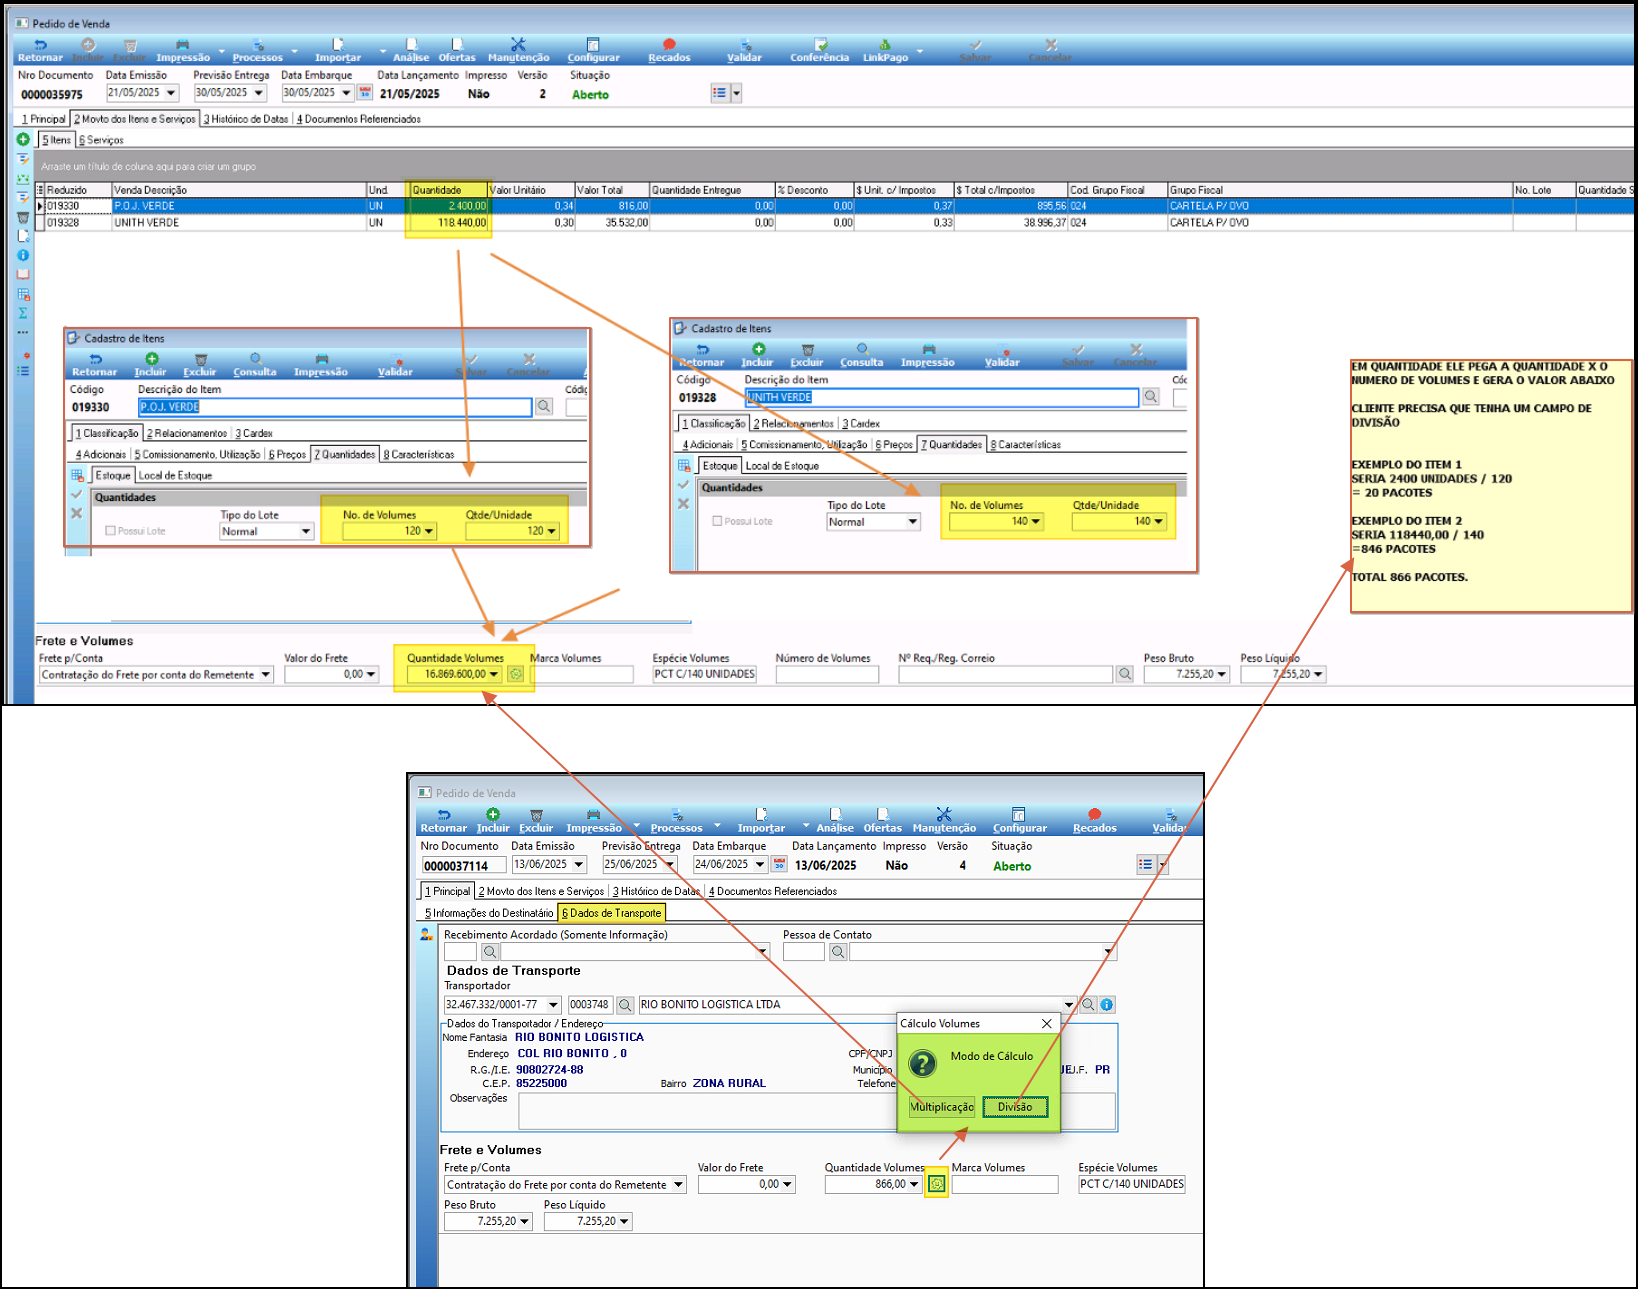The image size is (1638, 1289).
Task: Open Conferência in order 000035975 toolbar
Action: click(x=820, y=51)
